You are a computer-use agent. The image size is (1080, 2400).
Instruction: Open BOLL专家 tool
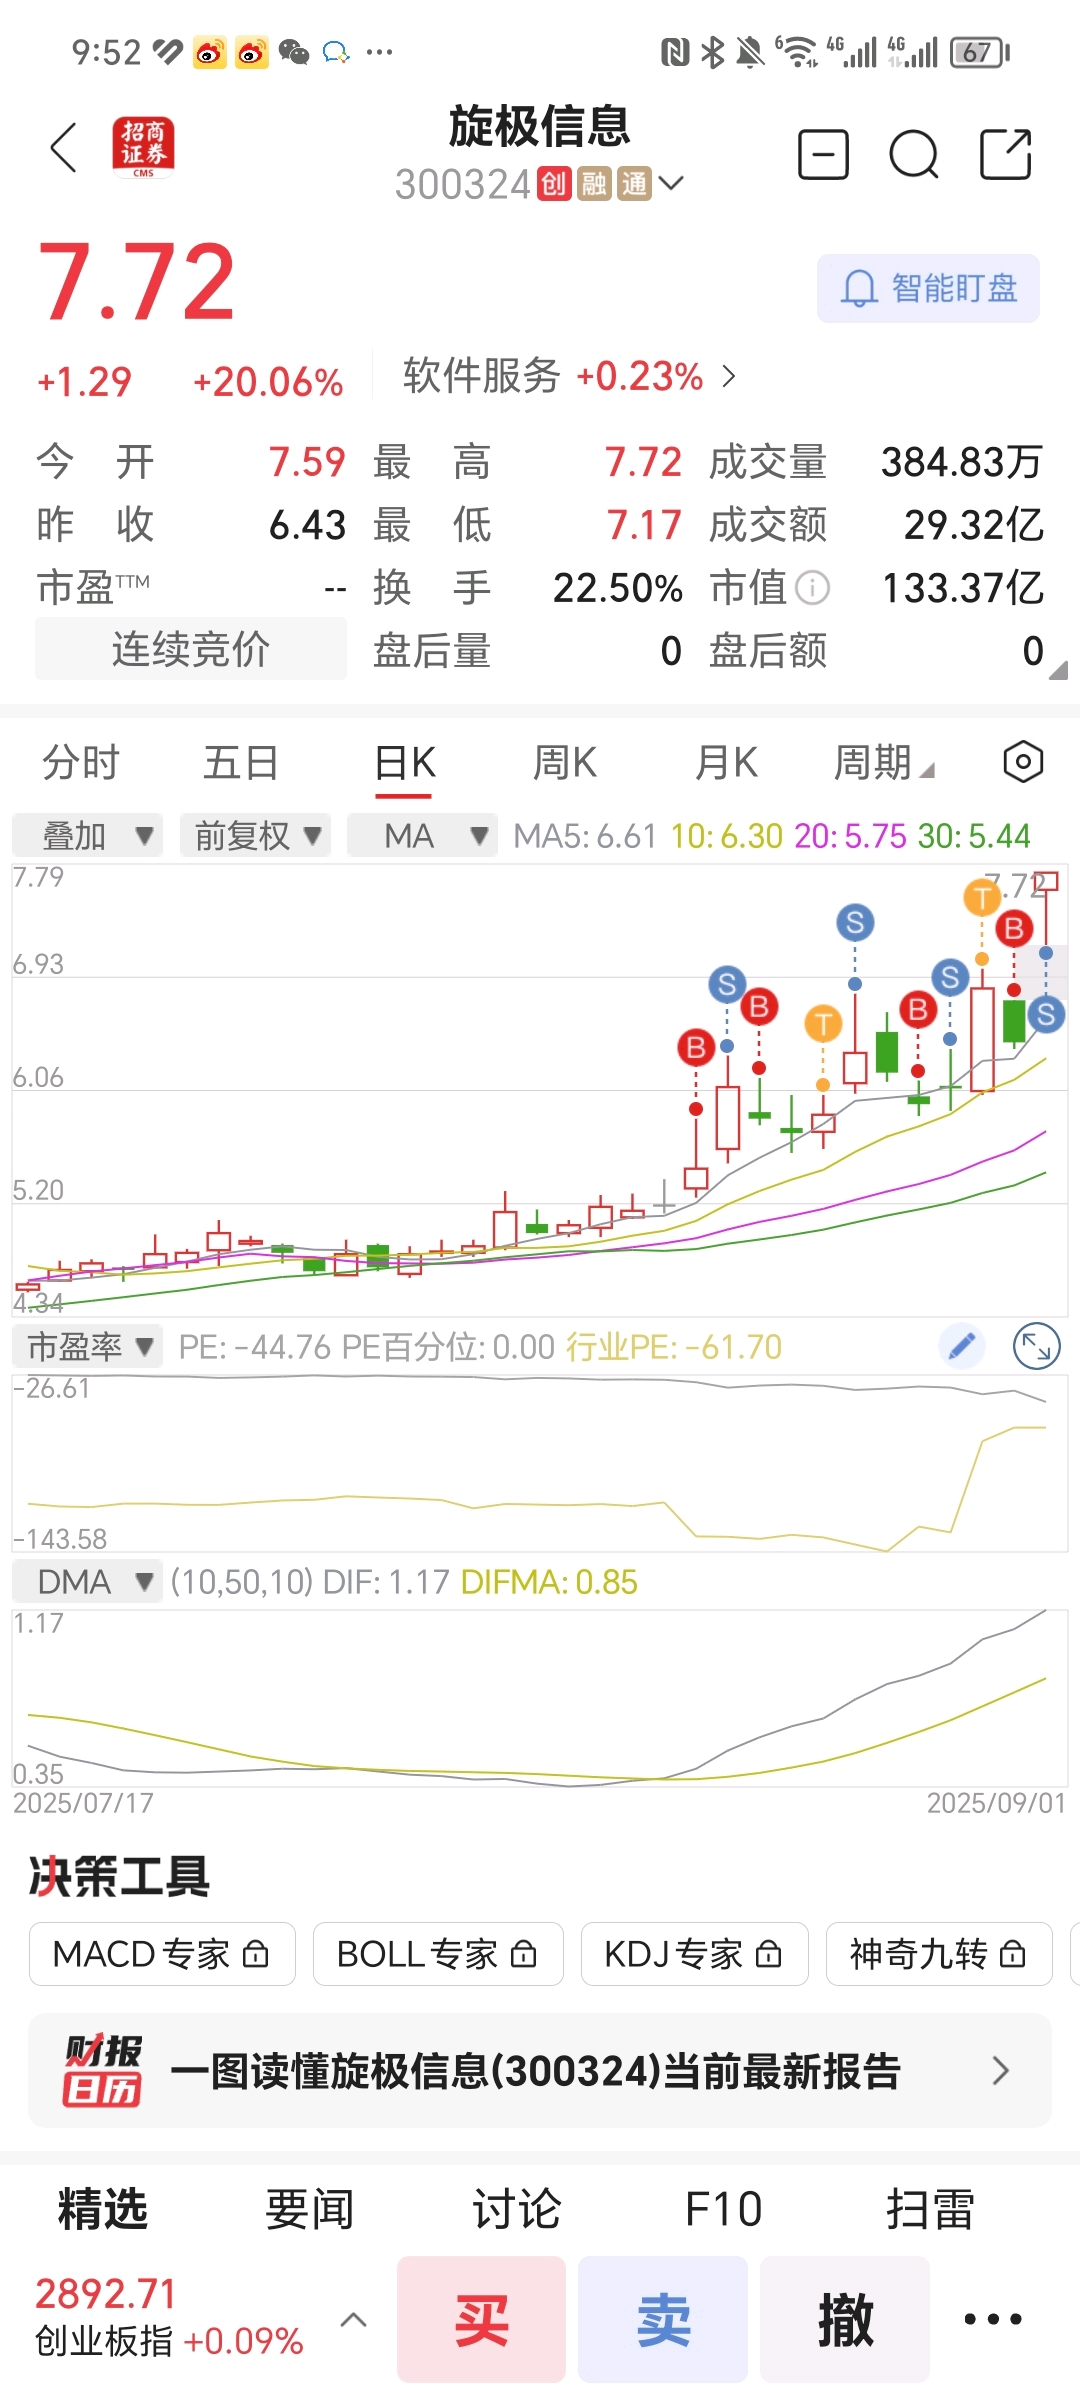[438, 1954]
